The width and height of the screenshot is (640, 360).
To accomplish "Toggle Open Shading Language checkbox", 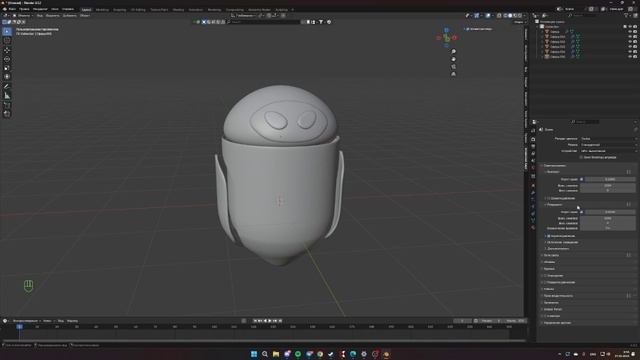I will pos(581,157).
